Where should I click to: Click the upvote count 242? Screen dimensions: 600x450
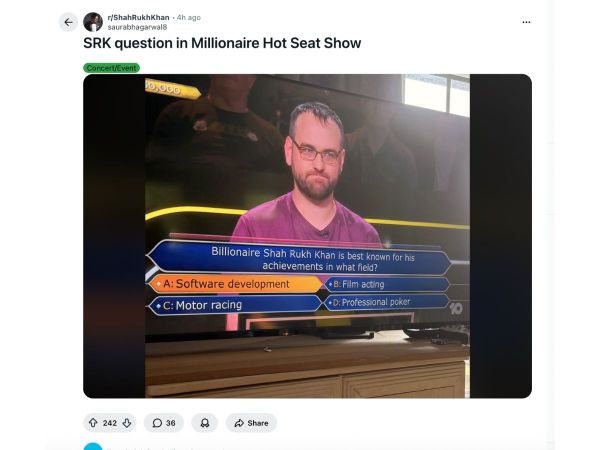click(110, 423)
